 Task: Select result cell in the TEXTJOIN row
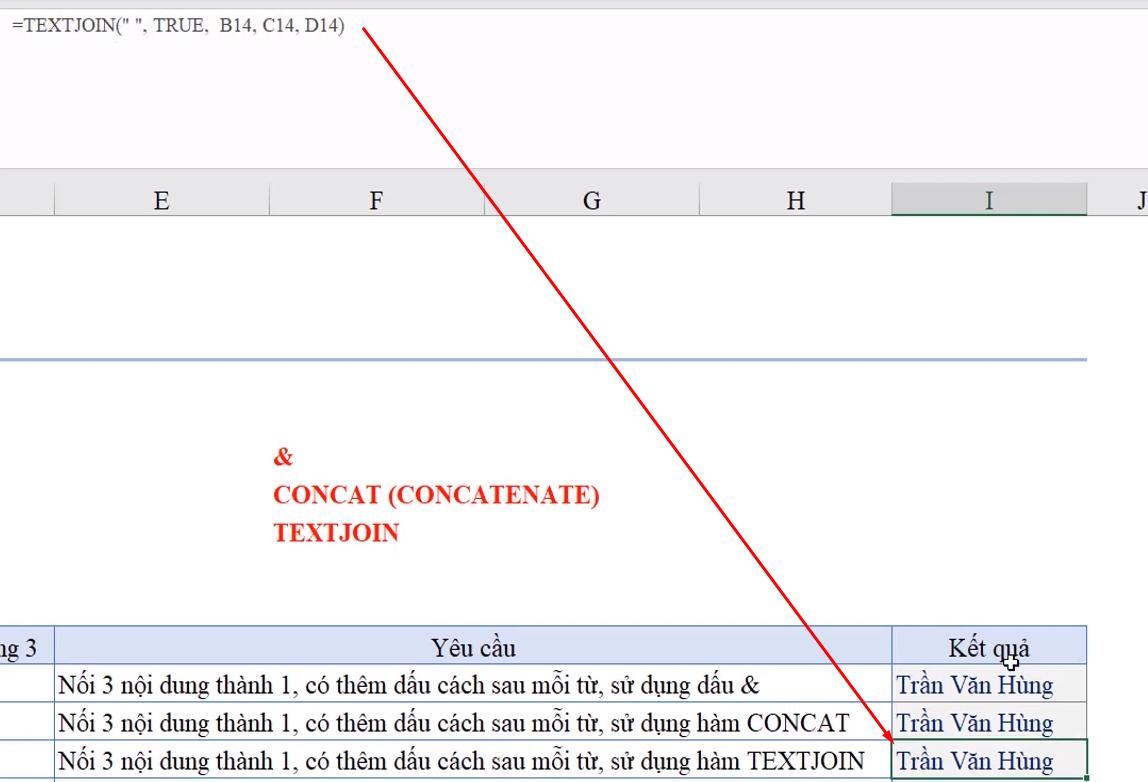[989, 760]
